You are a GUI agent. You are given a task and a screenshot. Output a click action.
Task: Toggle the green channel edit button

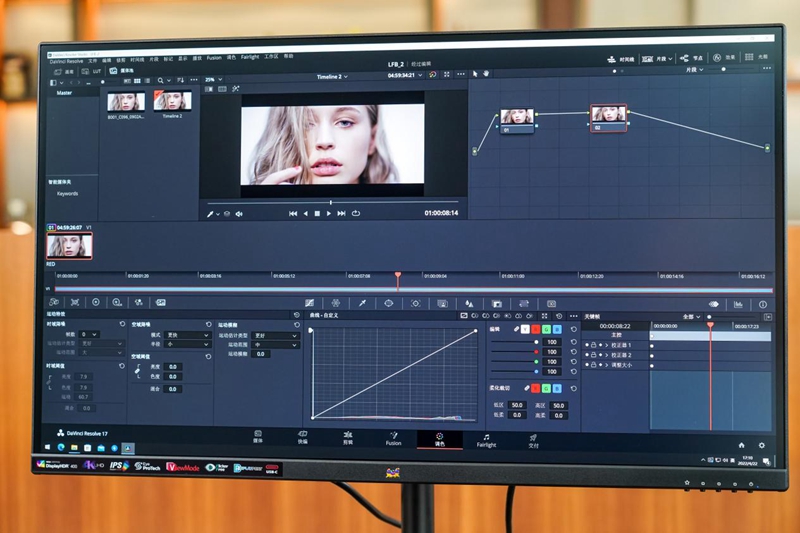[545, 328]
